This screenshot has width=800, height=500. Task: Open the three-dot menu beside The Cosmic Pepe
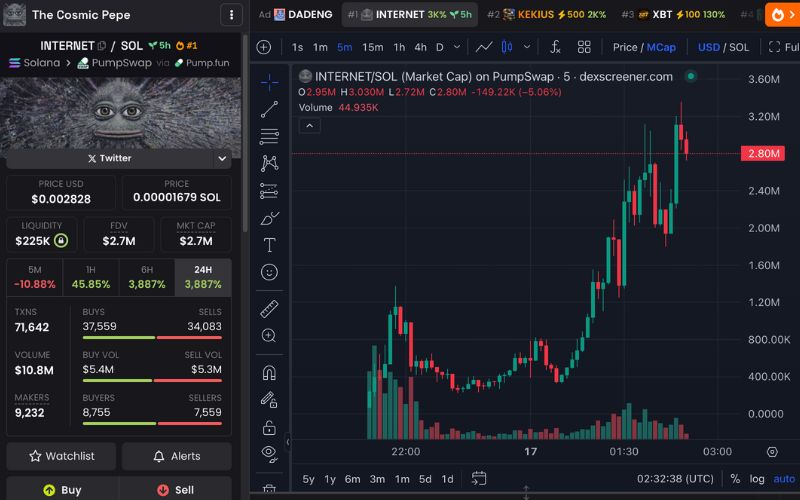click(231, 15)
